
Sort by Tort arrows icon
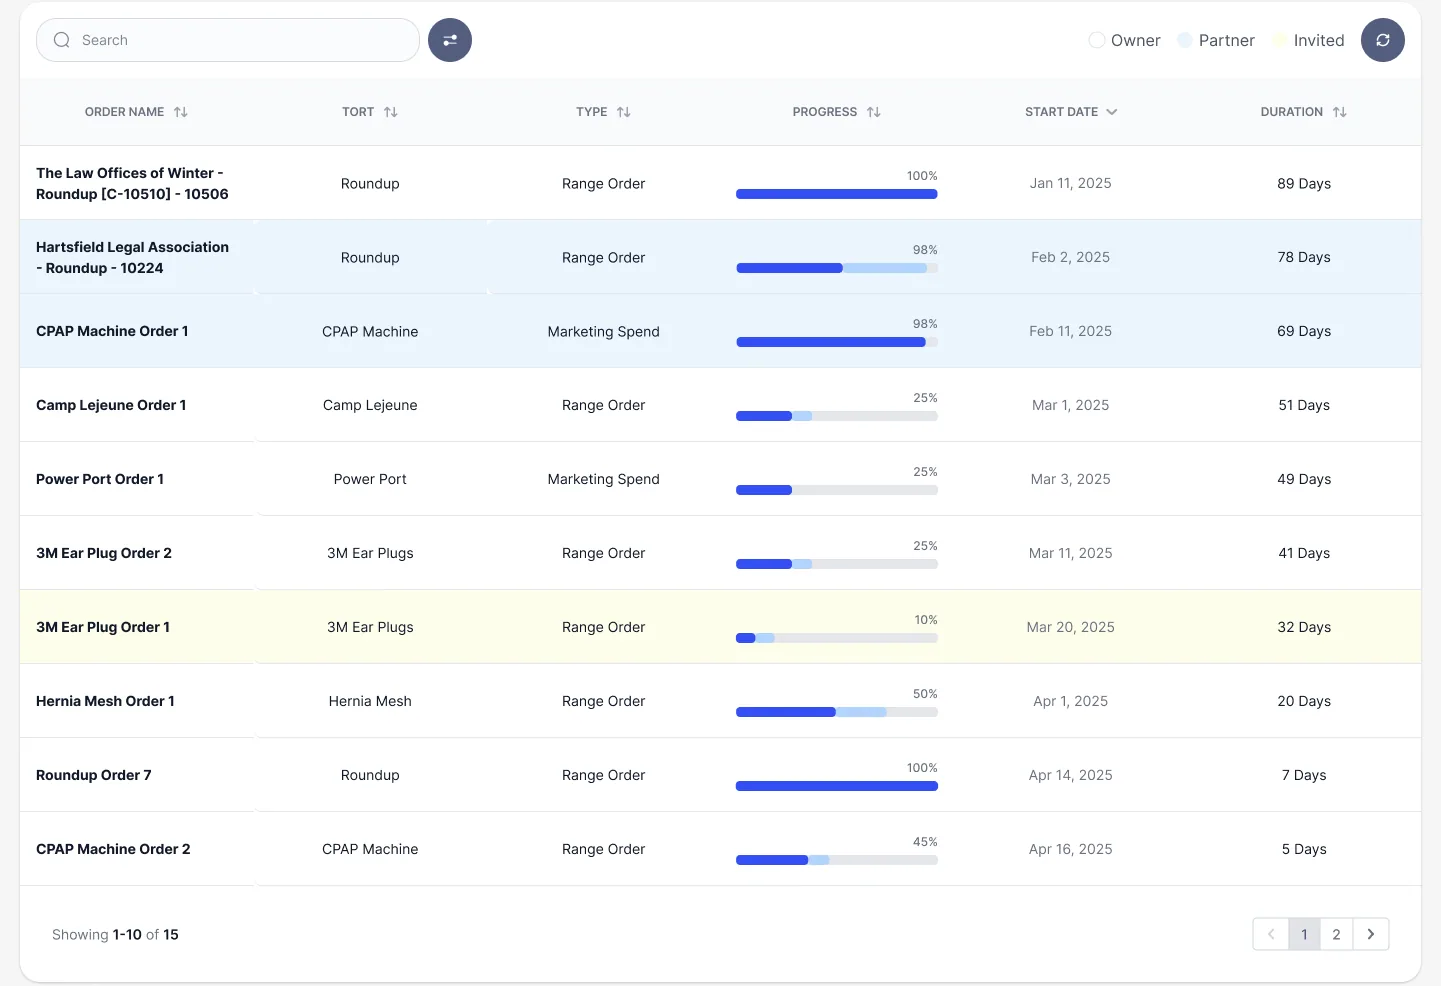click(391, 112)
